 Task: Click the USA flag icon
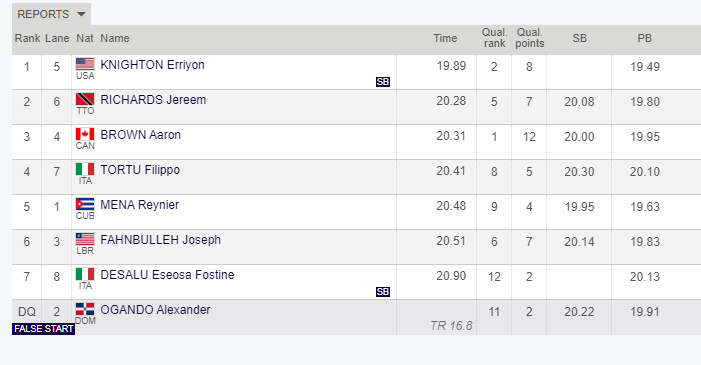click(x=85, y=64)
